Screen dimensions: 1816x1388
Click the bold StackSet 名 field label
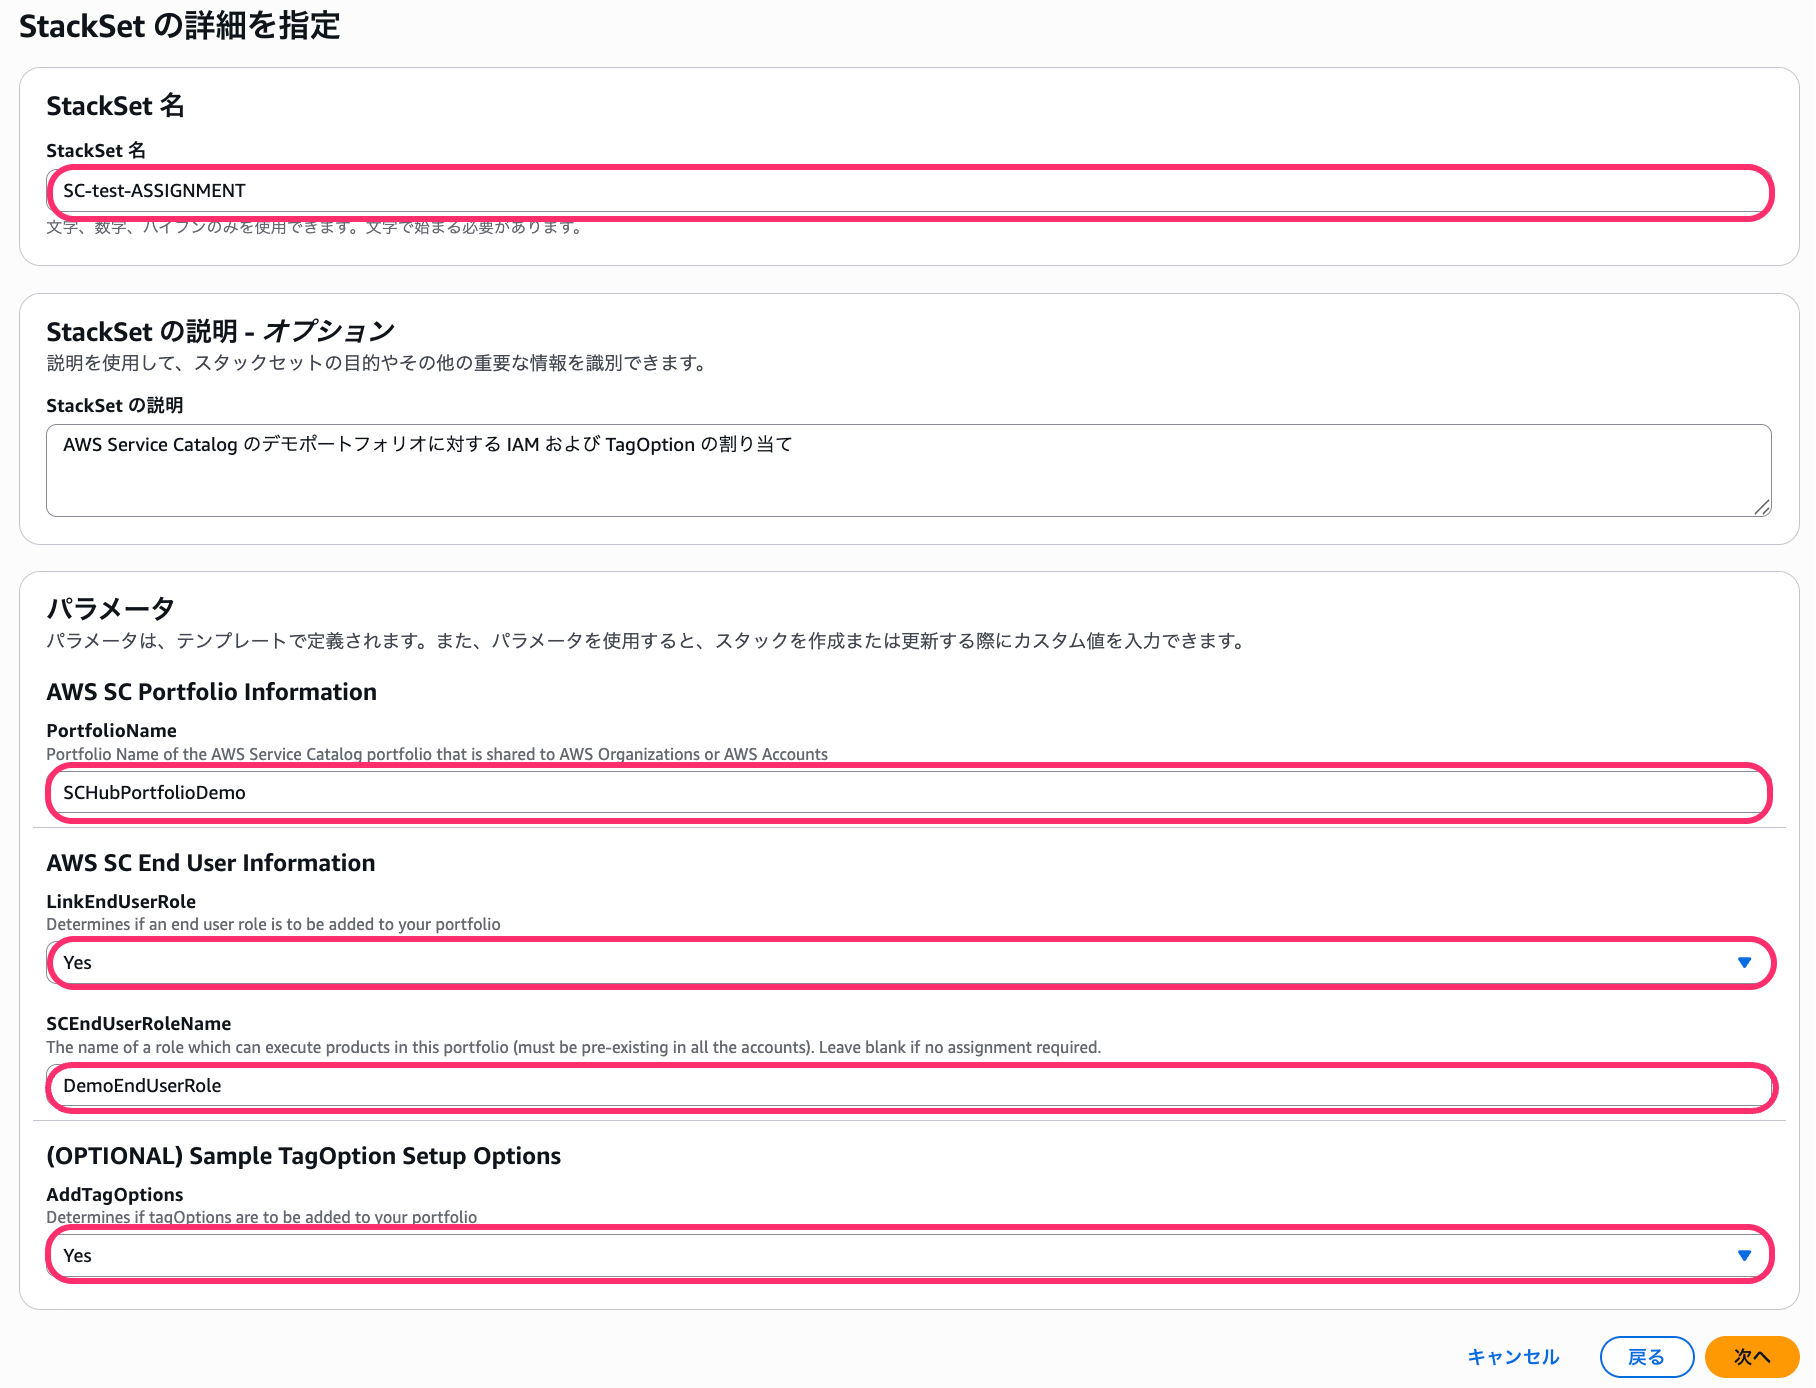[x=96, y=151]
